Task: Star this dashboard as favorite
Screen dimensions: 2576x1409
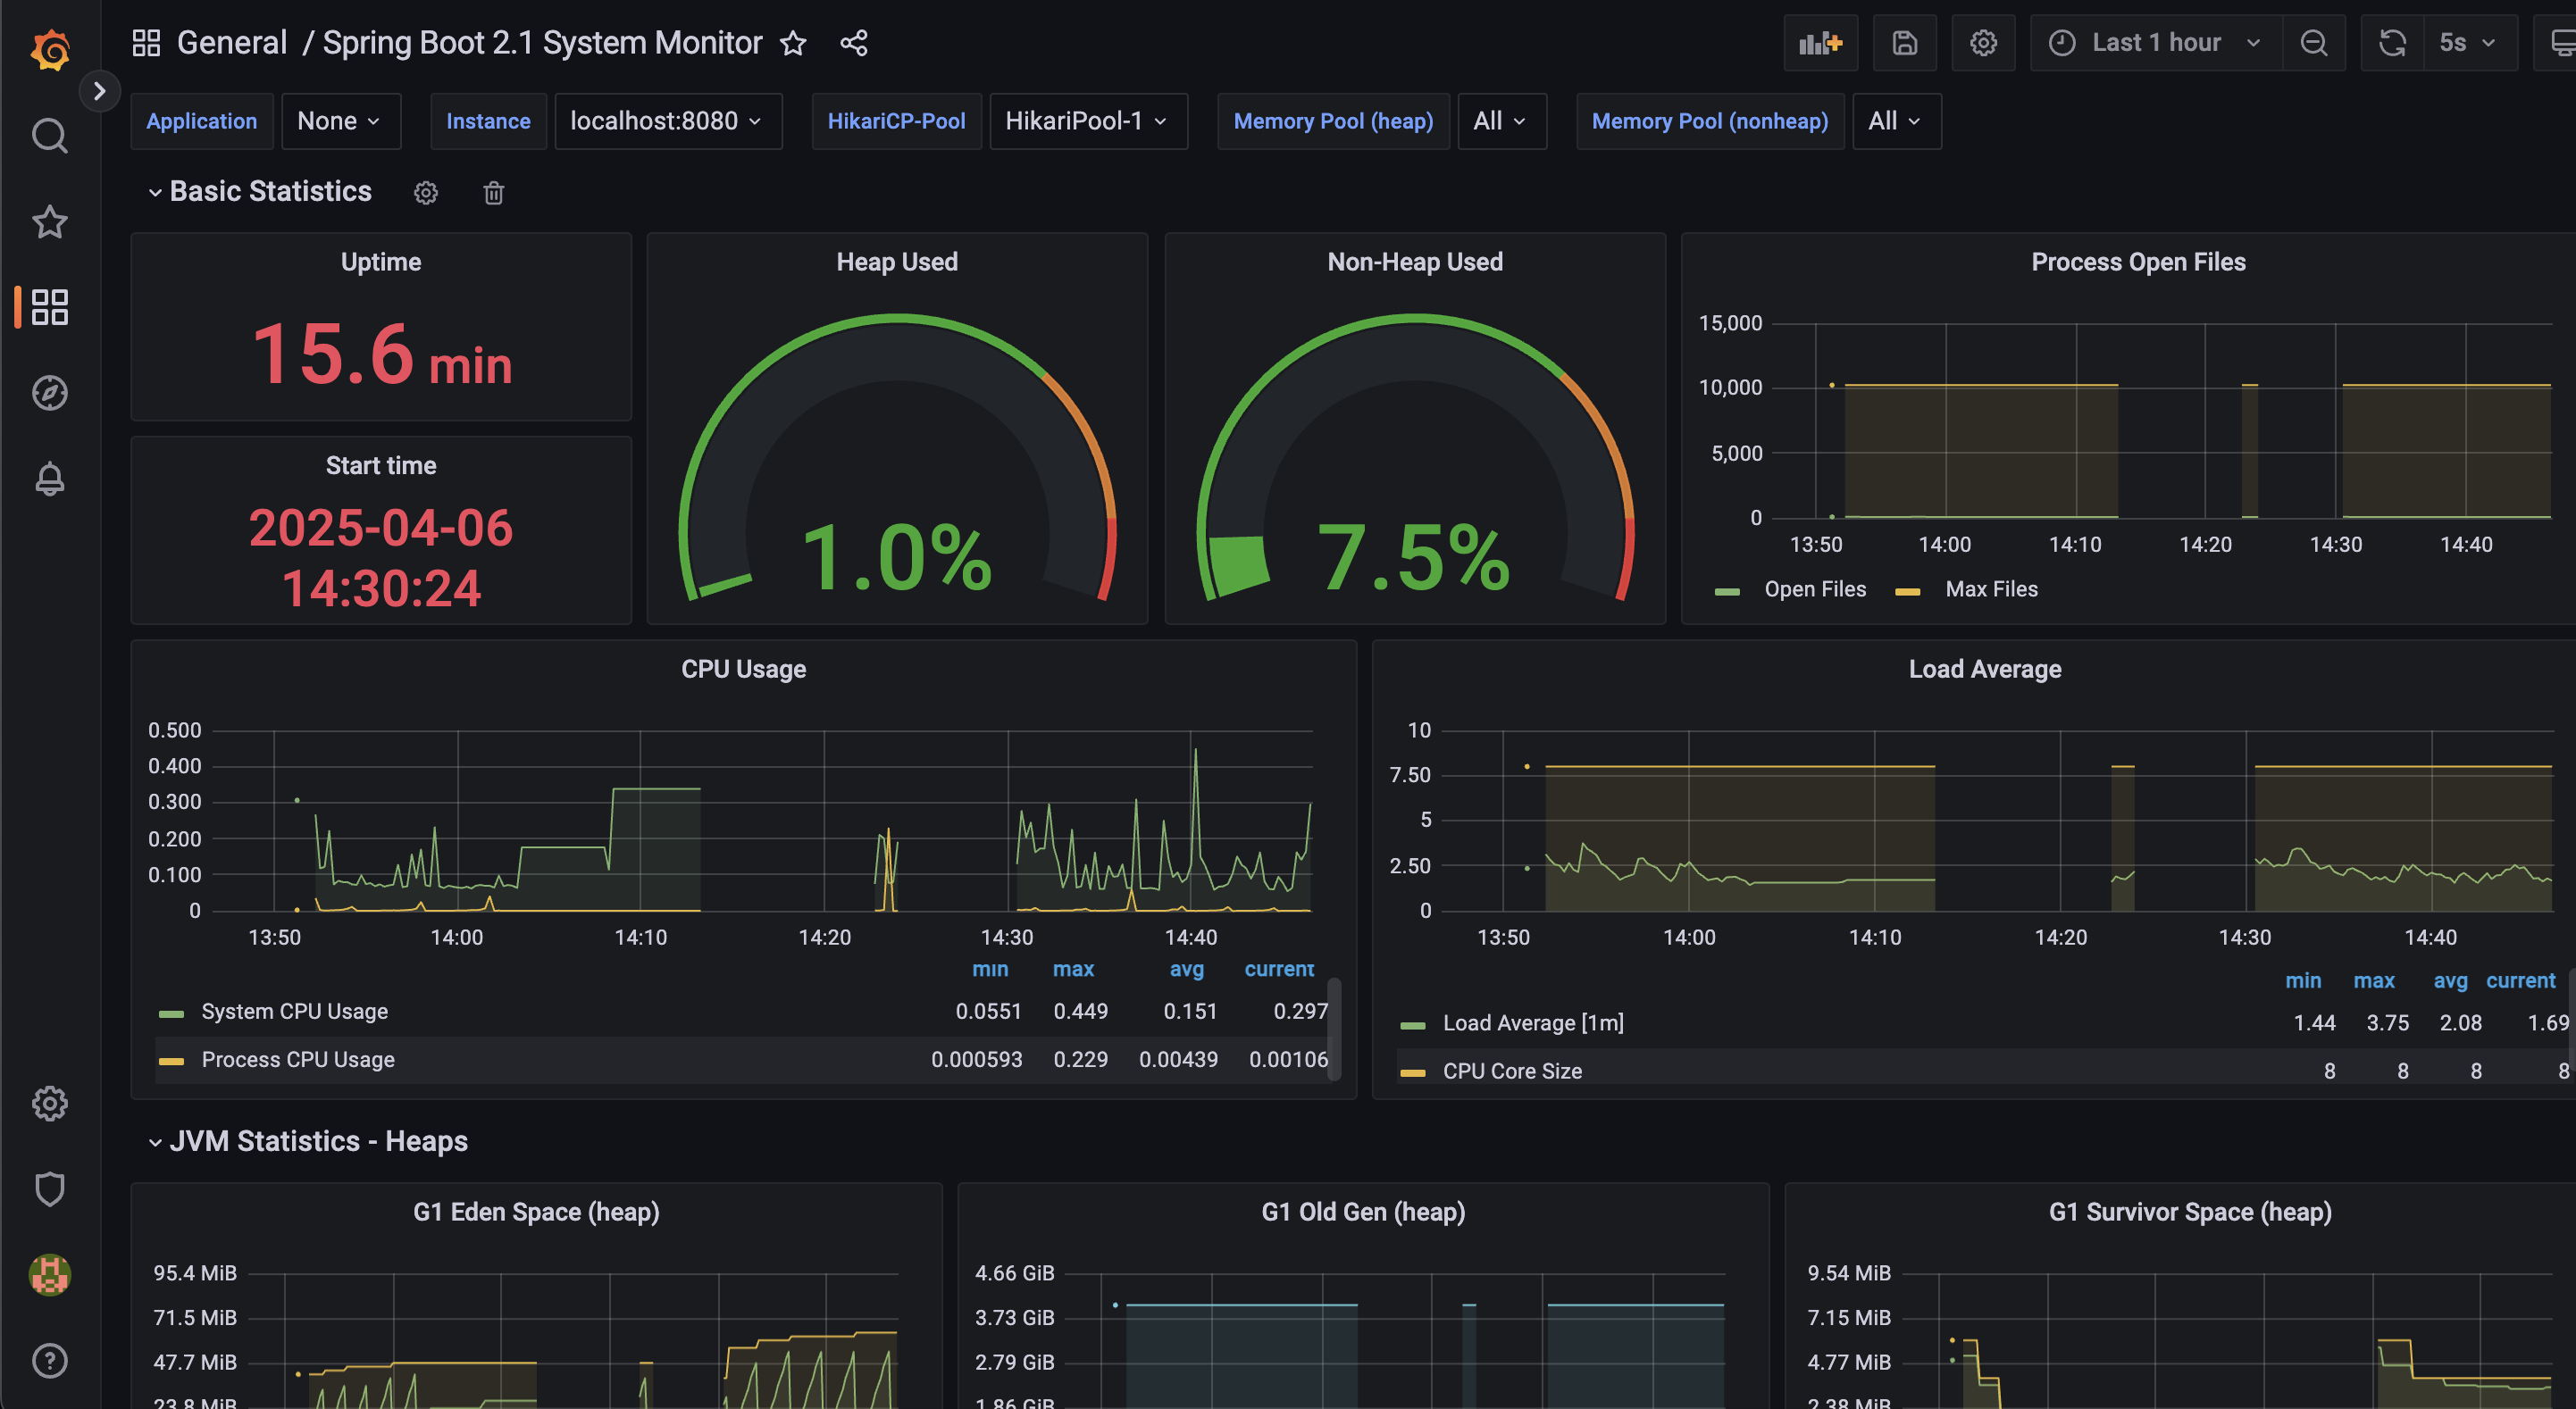Action: [x=793, y=43]
